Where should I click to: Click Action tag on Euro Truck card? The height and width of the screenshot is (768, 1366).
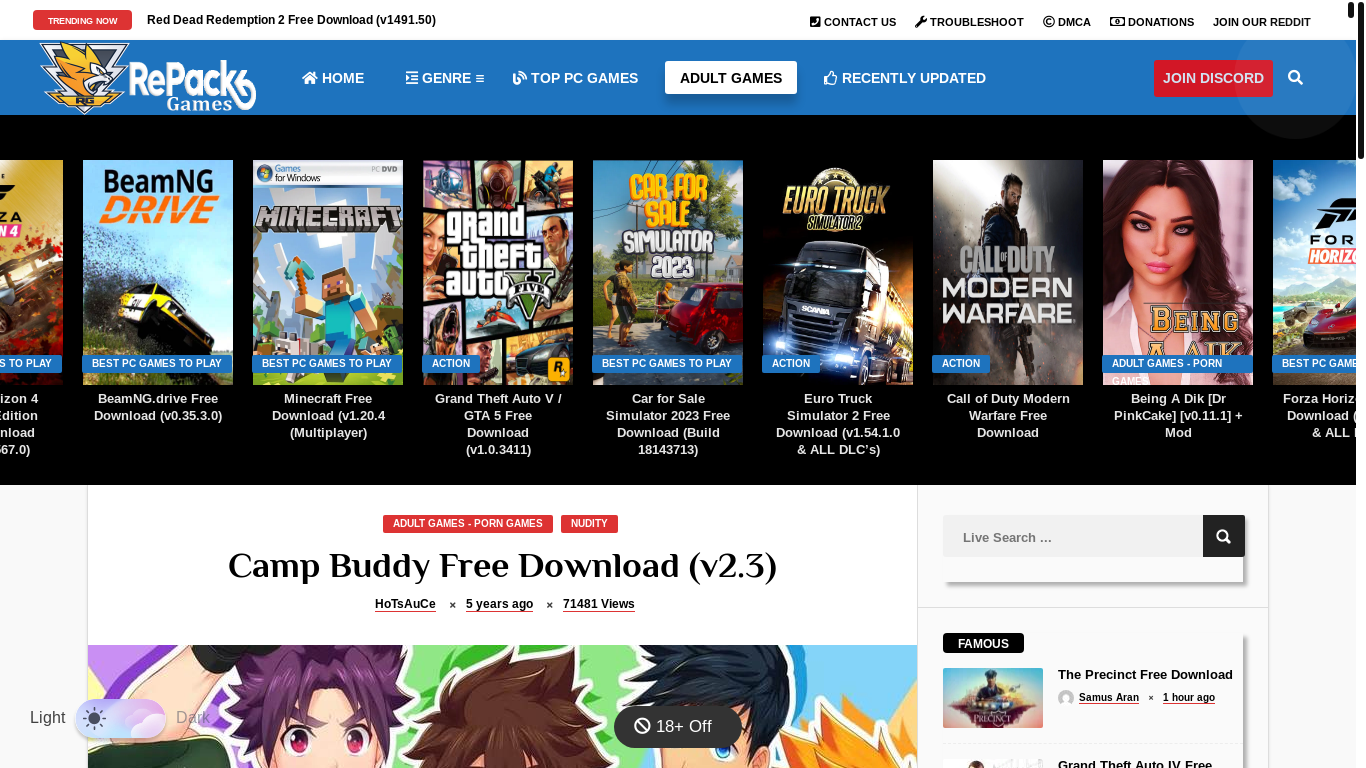click(x=791, y=364)
